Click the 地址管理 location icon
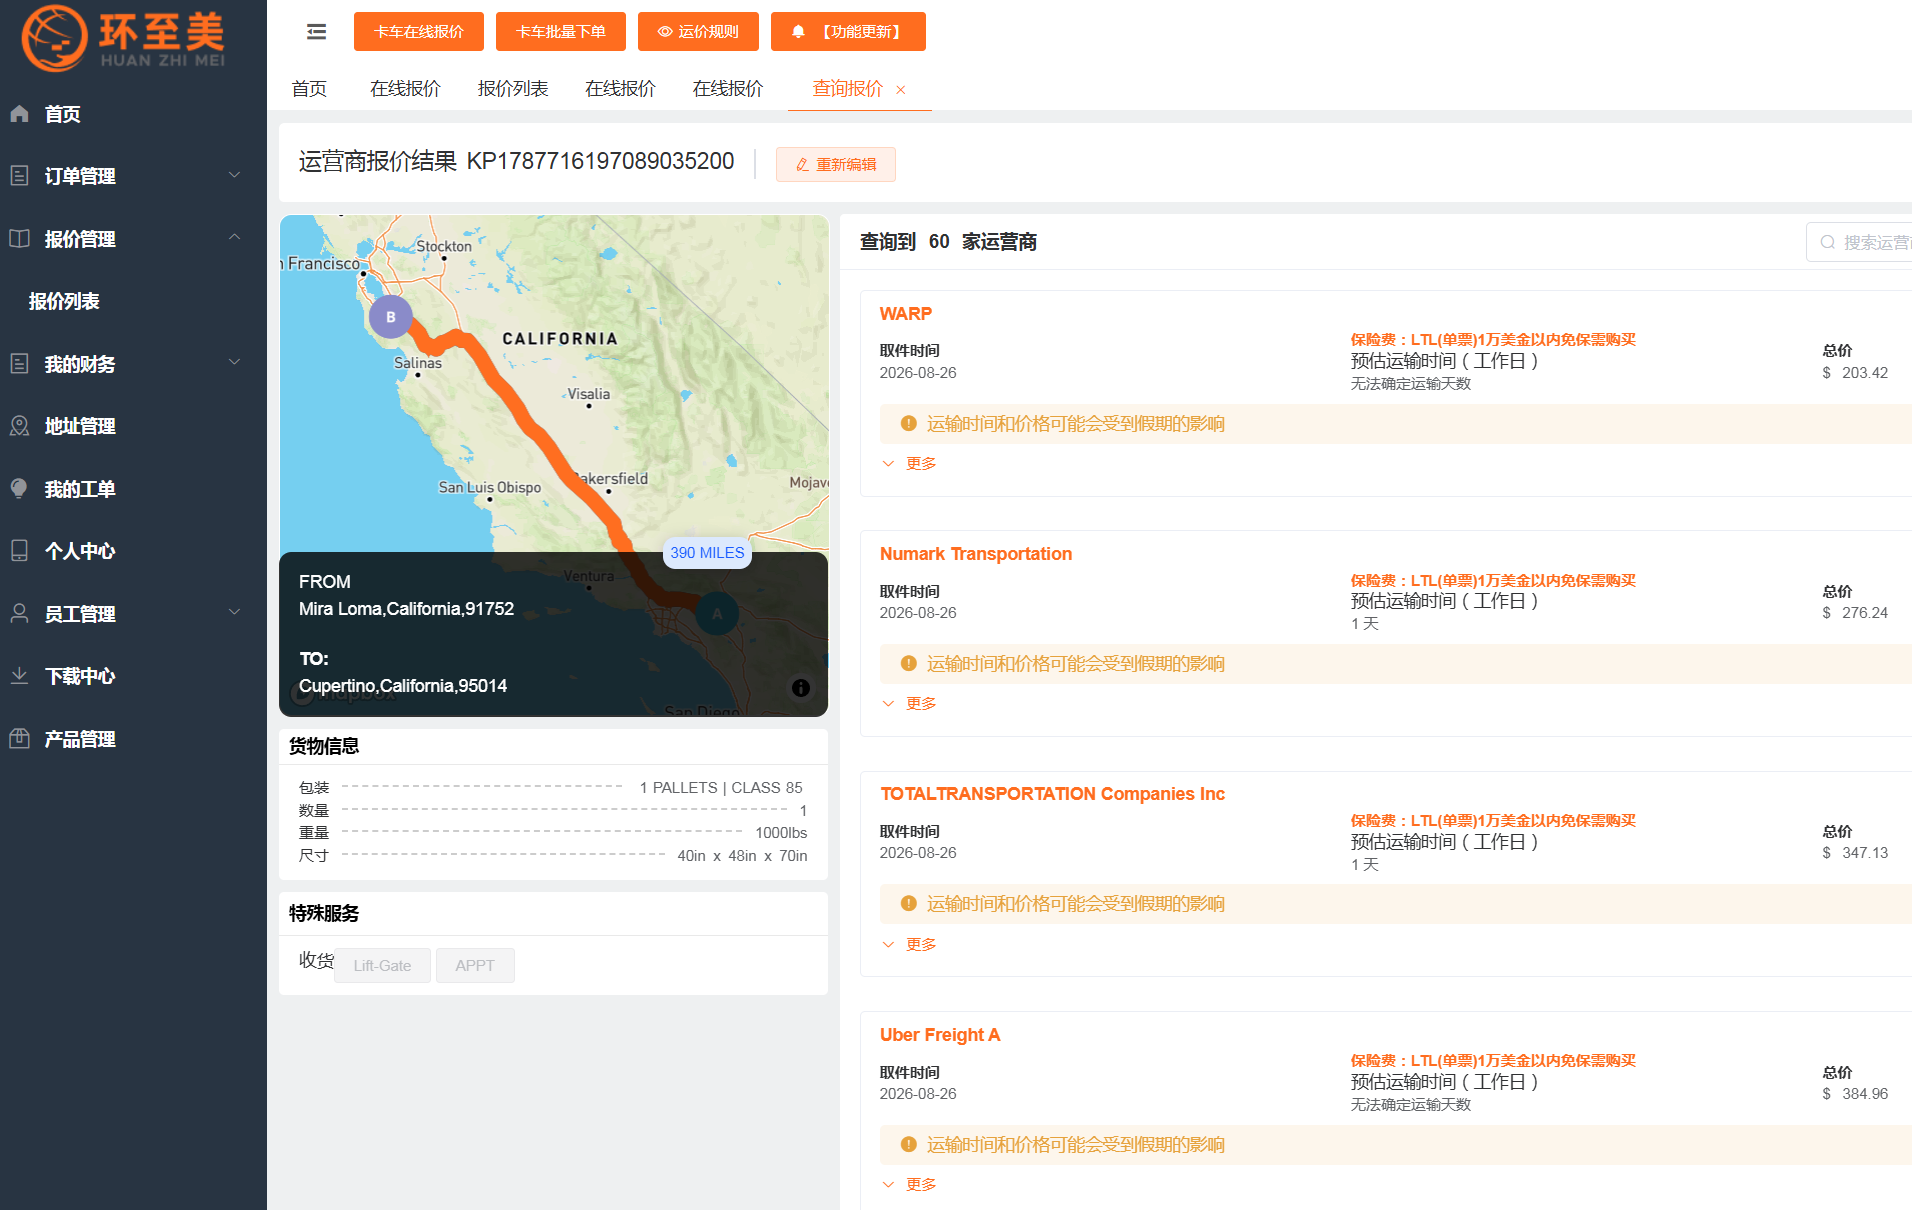 click(x=19, y=426)
